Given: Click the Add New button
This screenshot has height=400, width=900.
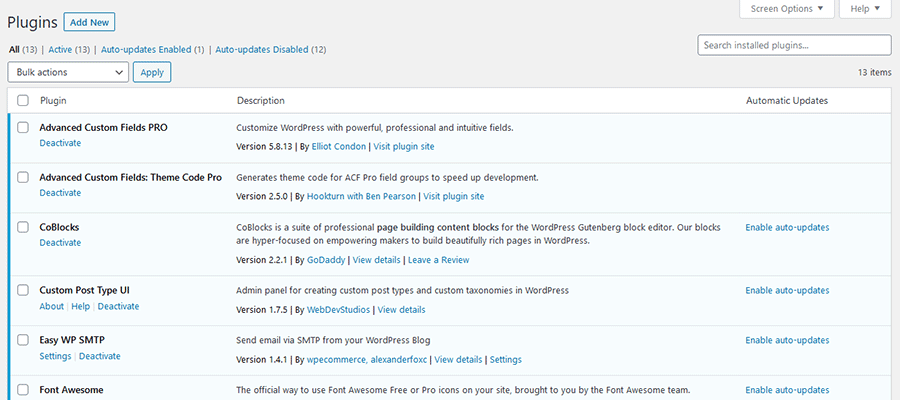Looking at the screenshot, I should (x=89, y=21).
